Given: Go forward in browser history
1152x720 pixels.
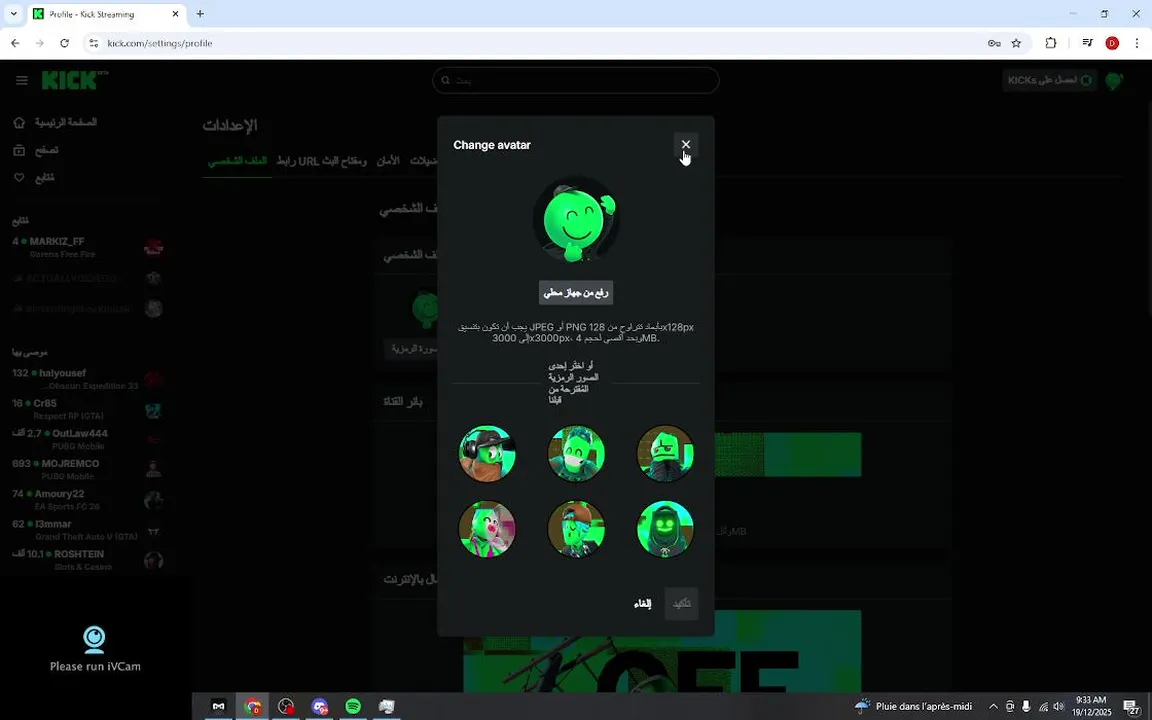Looking at the screenshot, I should [x=40, y=43].
